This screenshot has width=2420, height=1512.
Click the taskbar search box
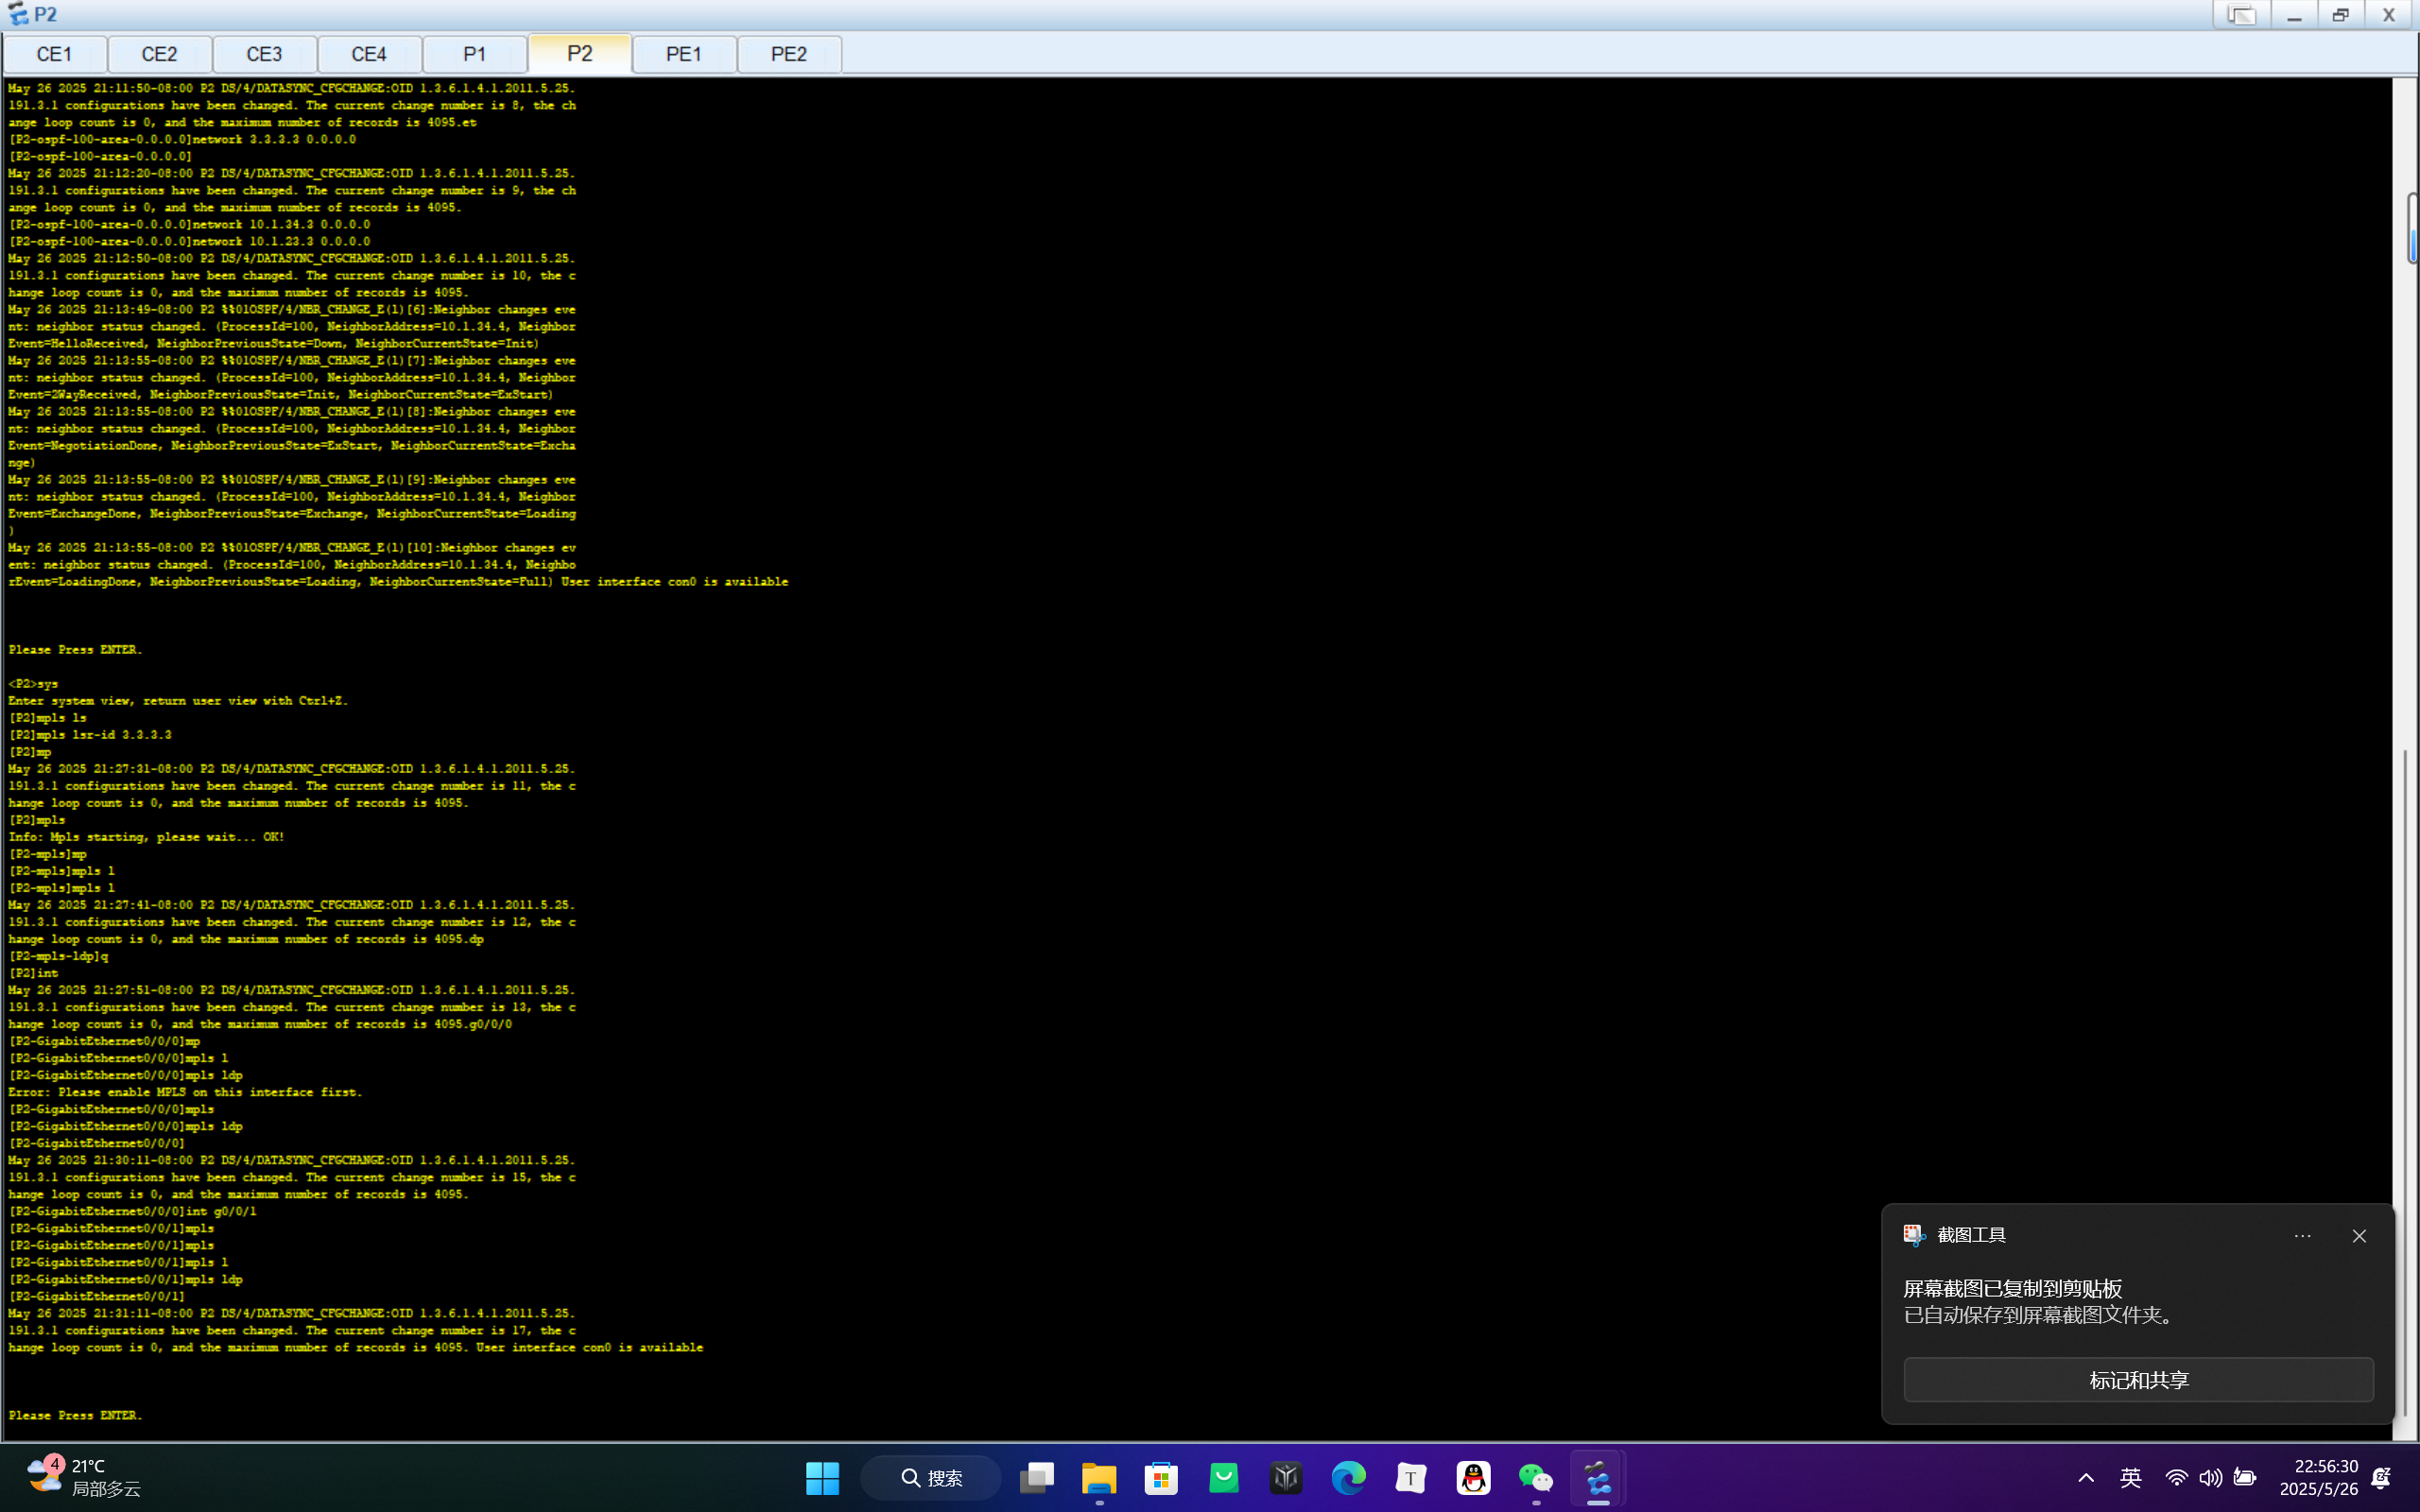(931, 1478)
